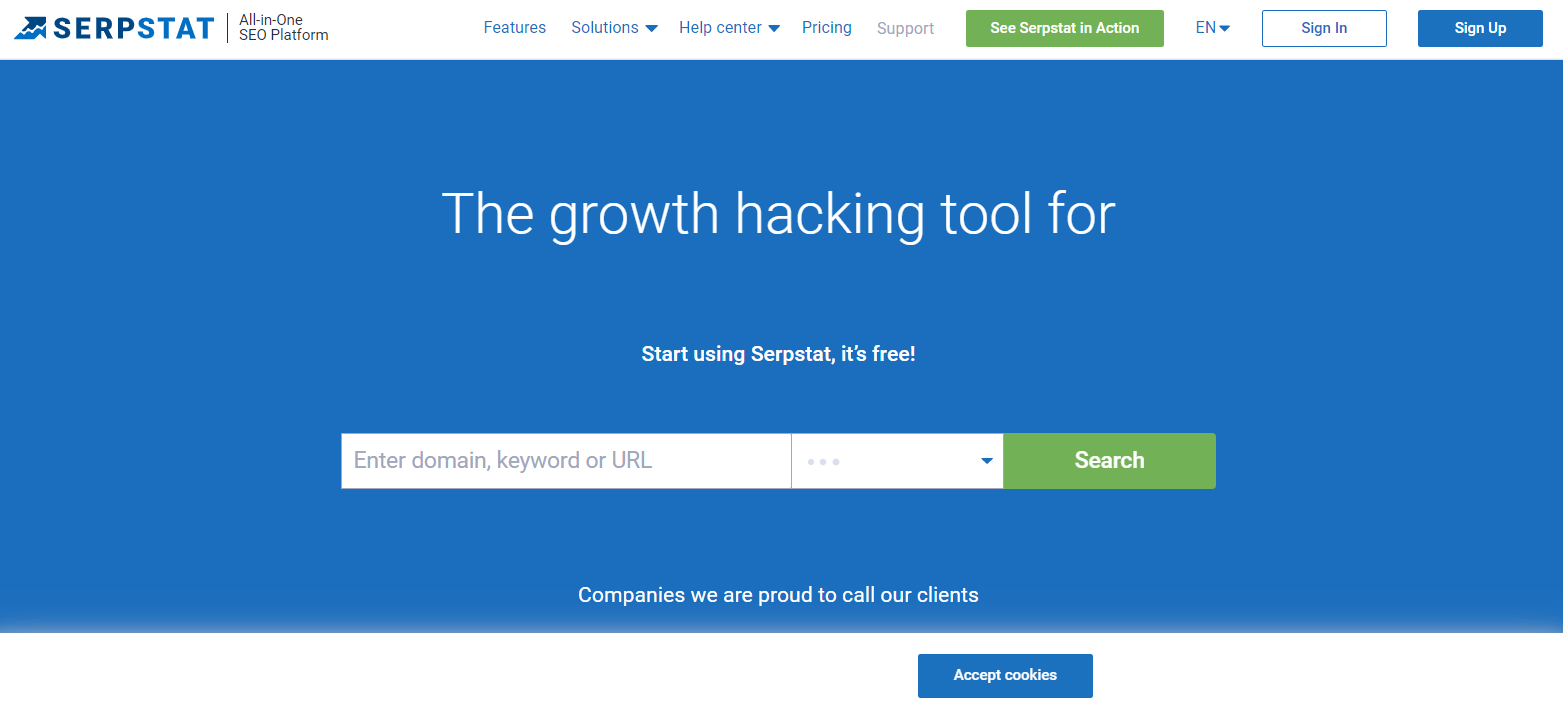Viewport: 1563px width, 711px height.
Task: Click the Sign In button
Action: pos(1324,28)
